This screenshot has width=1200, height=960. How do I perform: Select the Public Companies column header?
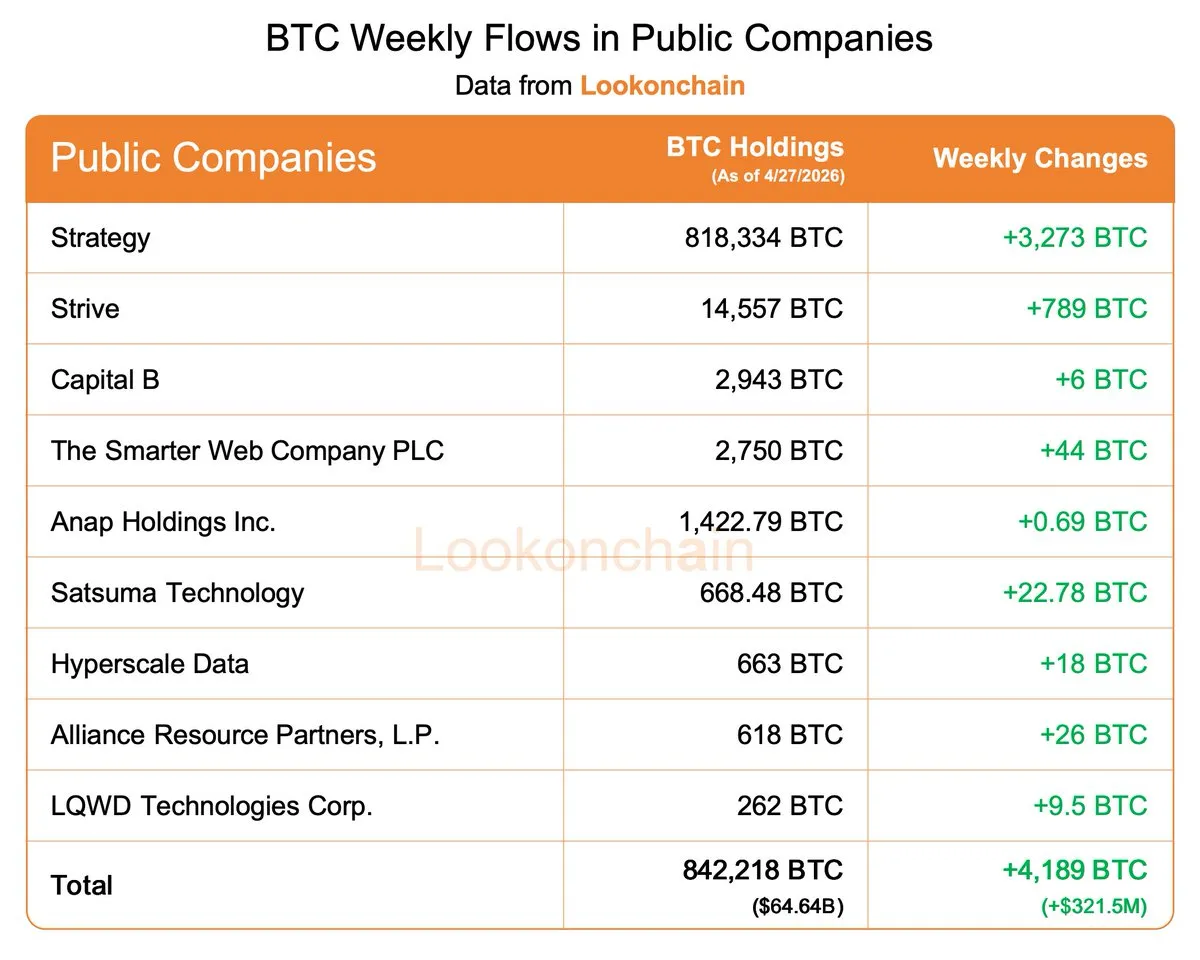pyautogui.click(x=213, y=158)
